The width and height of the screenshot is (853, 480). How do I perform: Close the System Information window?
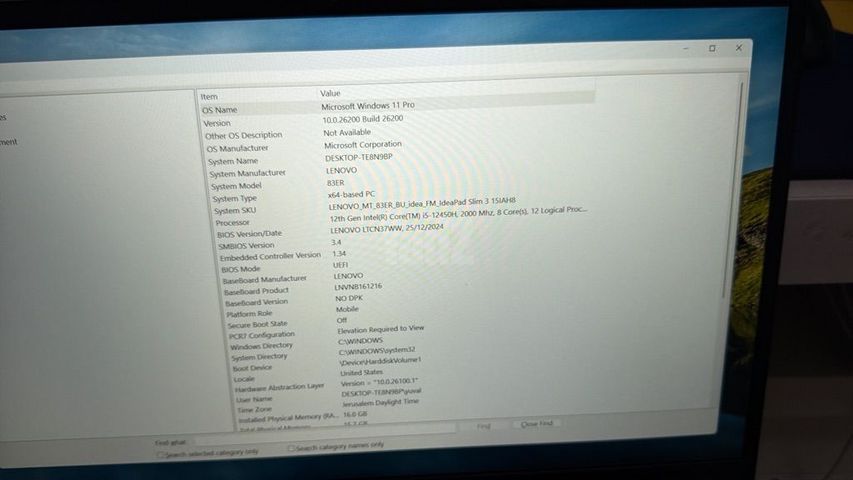(739, 48)
